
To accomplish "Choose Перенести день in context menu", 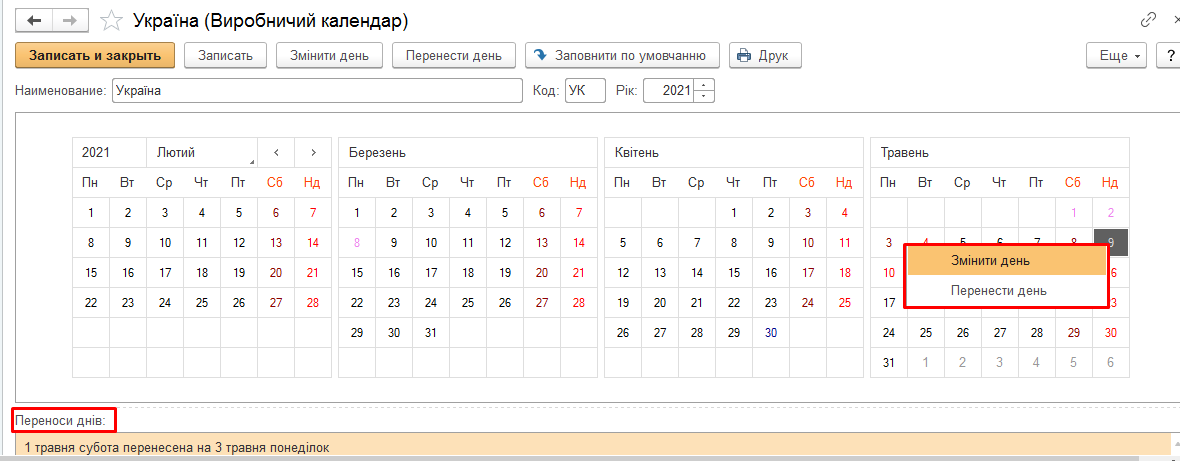I will (x=1006, y=291).
